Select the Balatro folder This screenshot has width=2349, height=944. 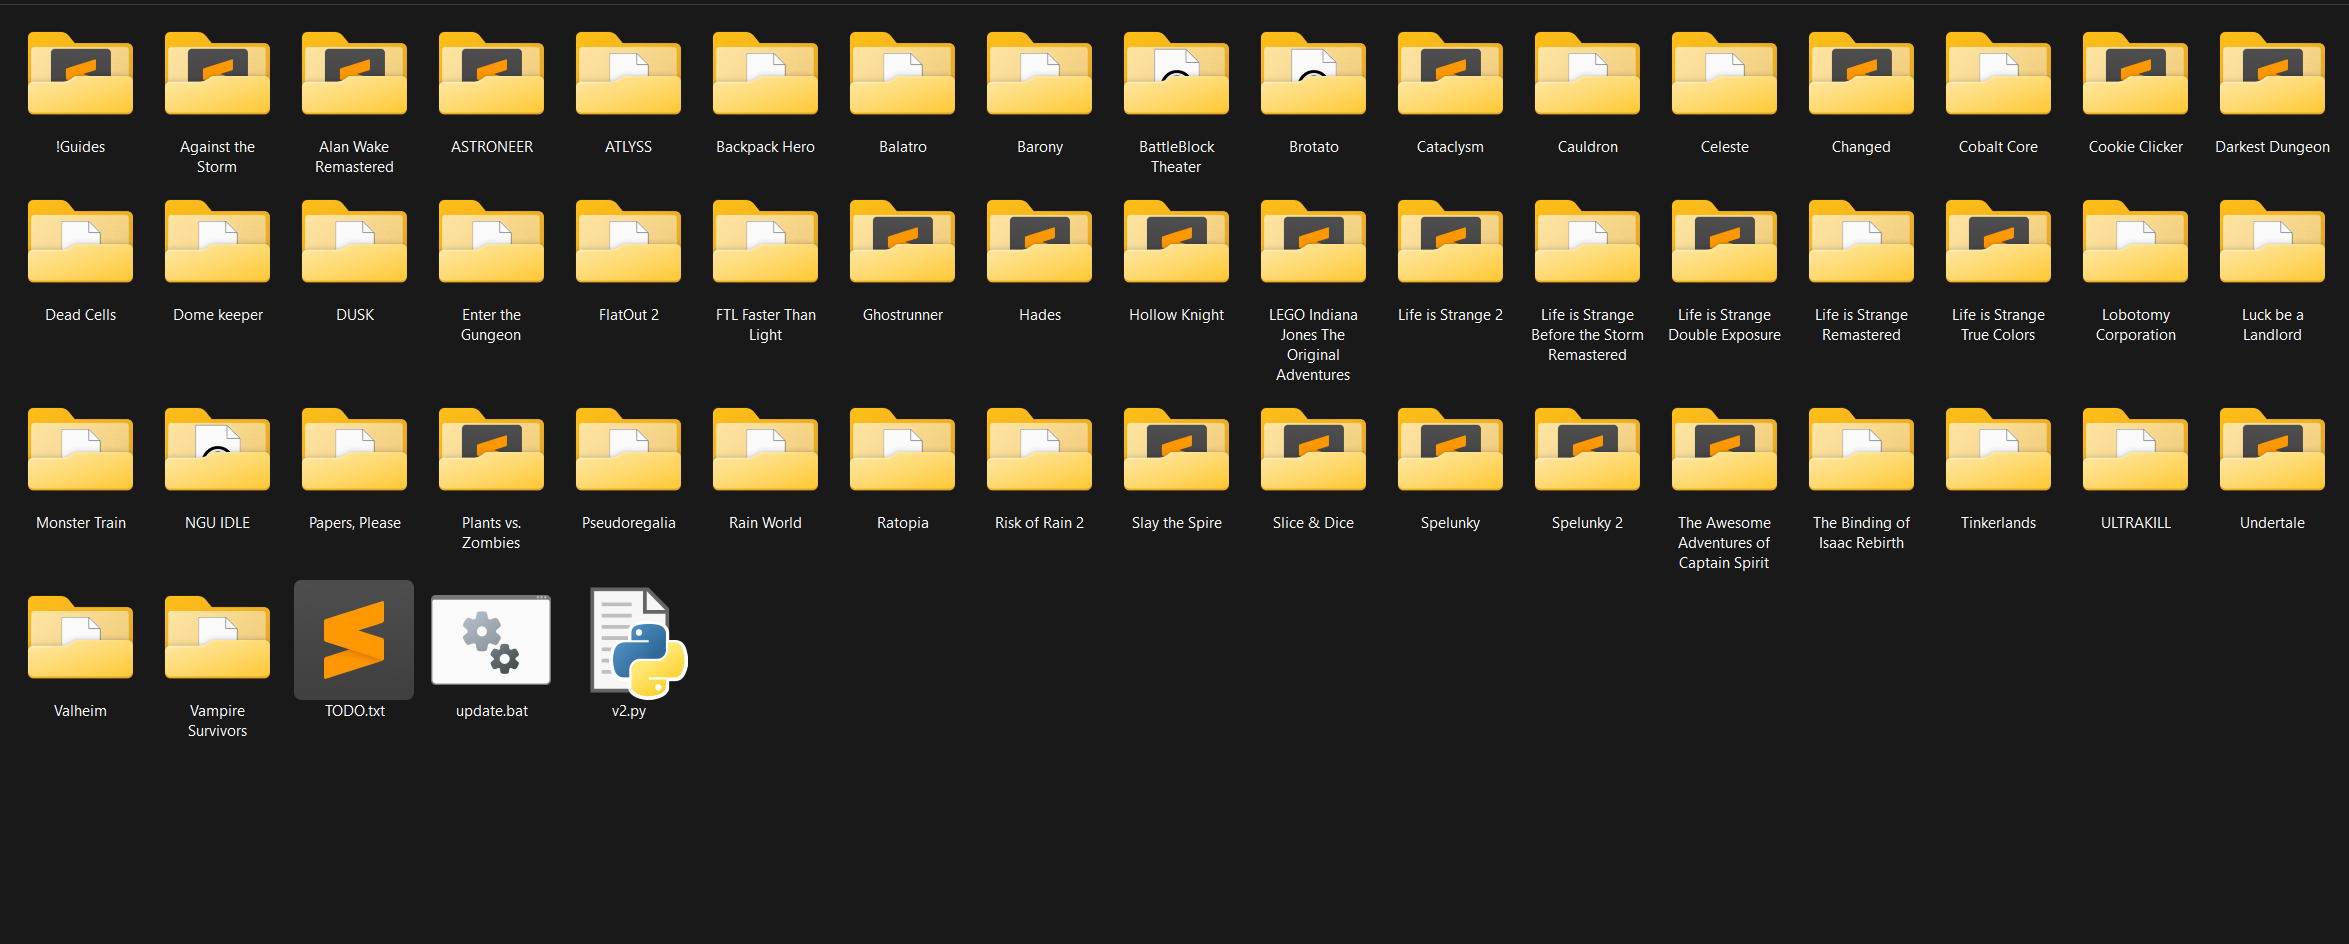[902, 73]
